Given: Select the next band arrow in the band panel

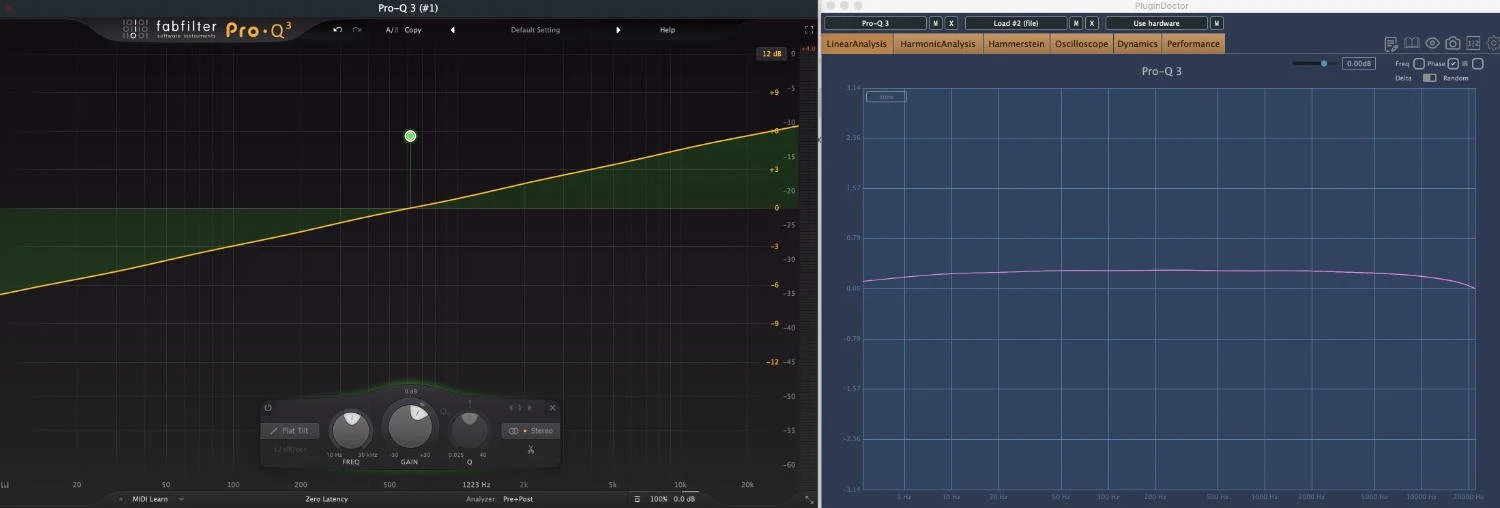Looking at the screenshot, I should pyautogui.click(x=530, y=408).
